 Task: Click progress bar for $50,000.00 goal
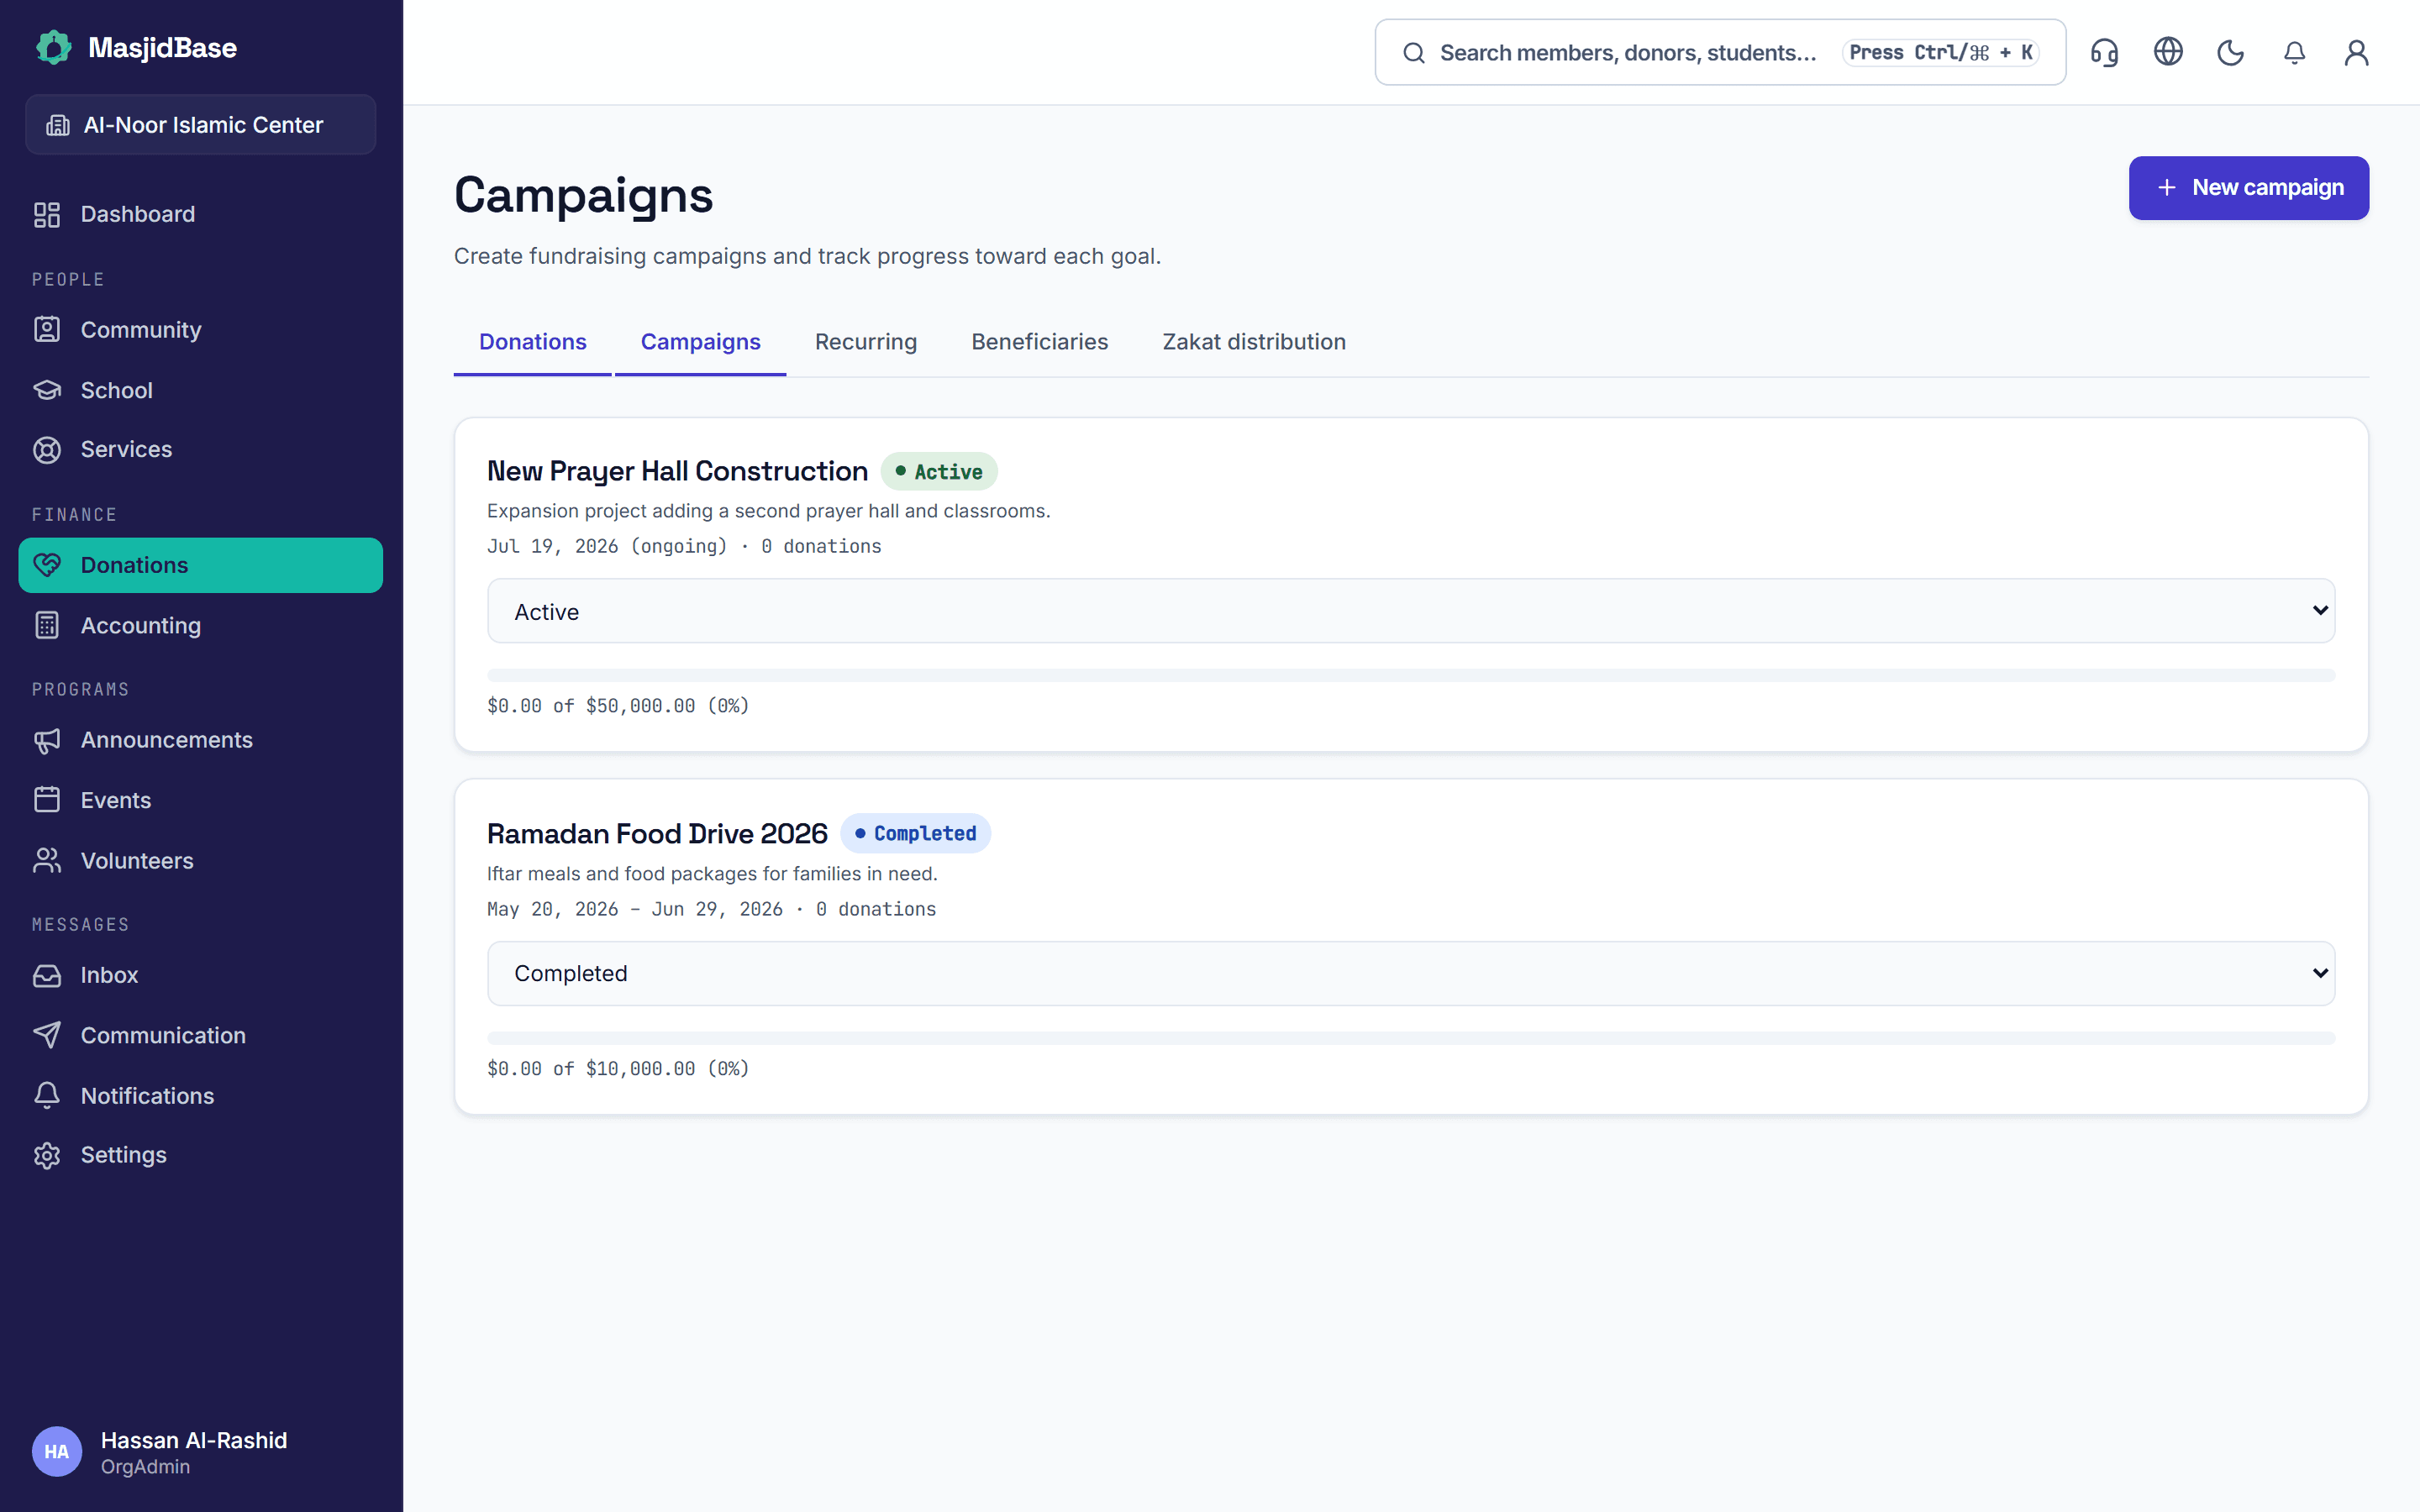[x=1410, y=675]
